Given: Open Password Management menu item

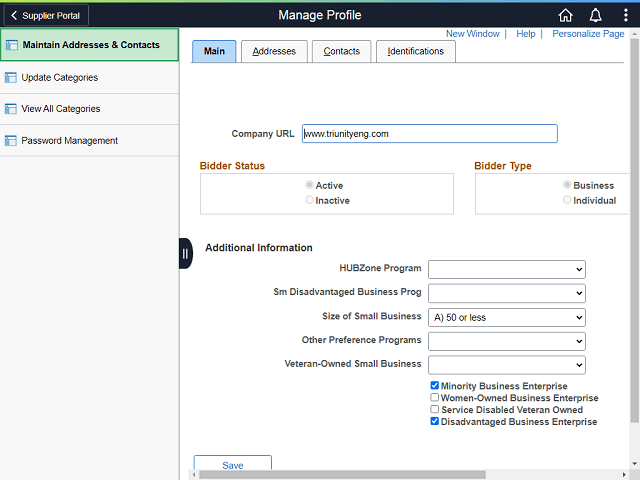Looking at the screenshot, I should click(89, 141).
